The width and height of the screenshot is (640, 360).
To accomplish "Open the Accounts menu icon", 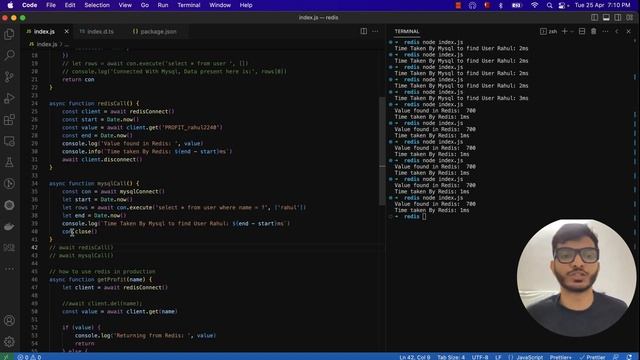I will (x=9, y=321).
